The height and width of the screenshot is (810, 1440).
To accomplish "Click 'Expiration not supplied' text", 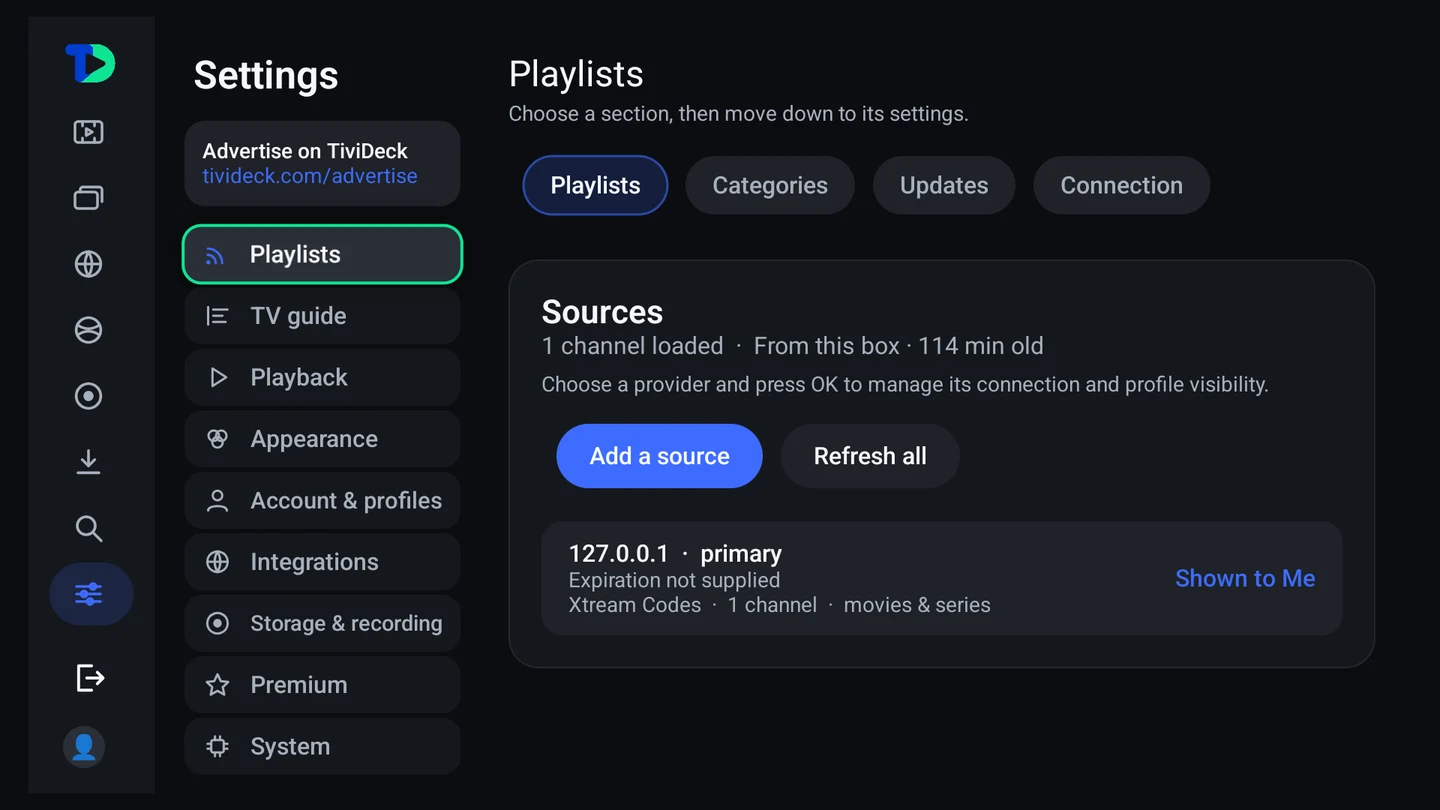I will click(x=674, y=580).
